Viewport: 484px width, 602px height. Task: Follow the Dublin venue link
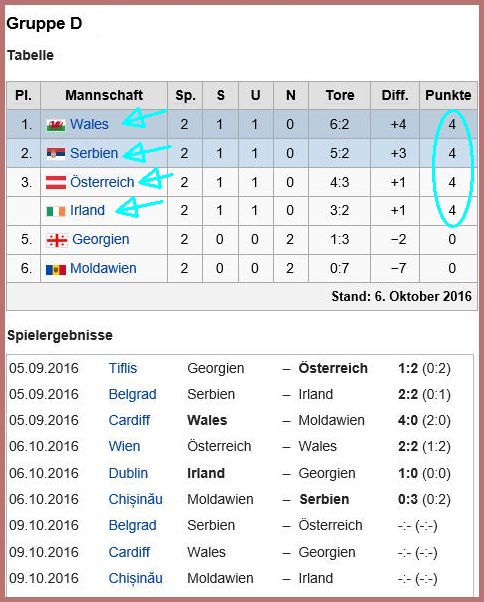tap(128, 473)
